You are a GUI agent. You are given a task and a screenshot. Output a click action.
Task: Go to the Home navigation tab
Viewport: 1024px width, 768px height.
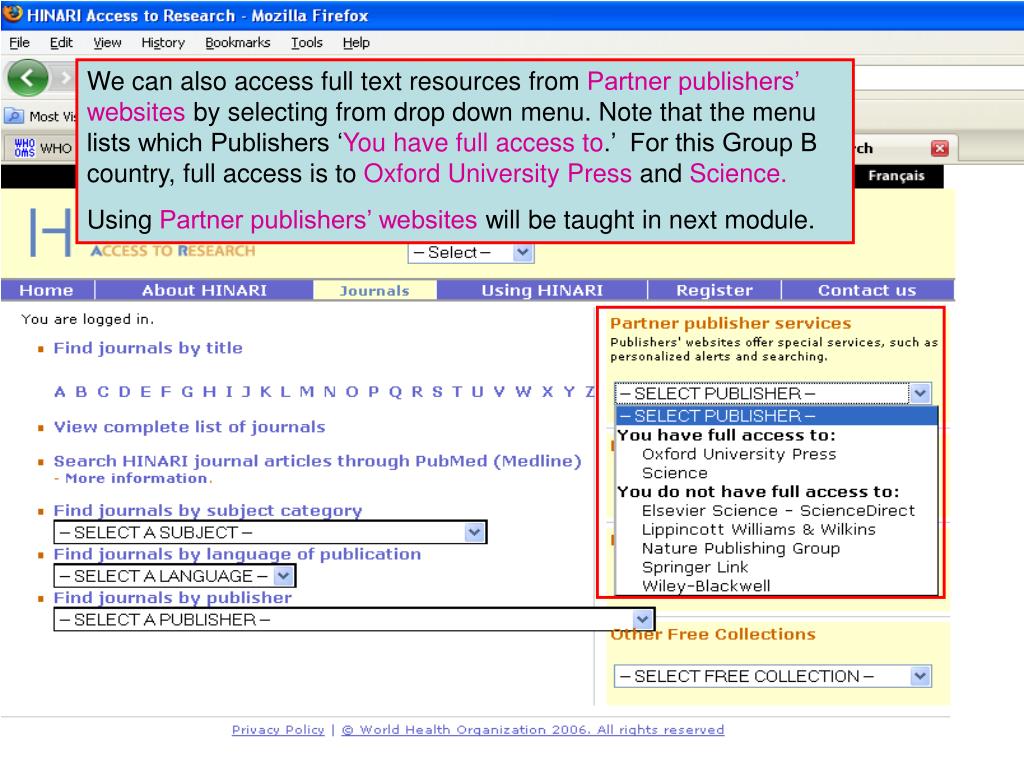[46, 290]
